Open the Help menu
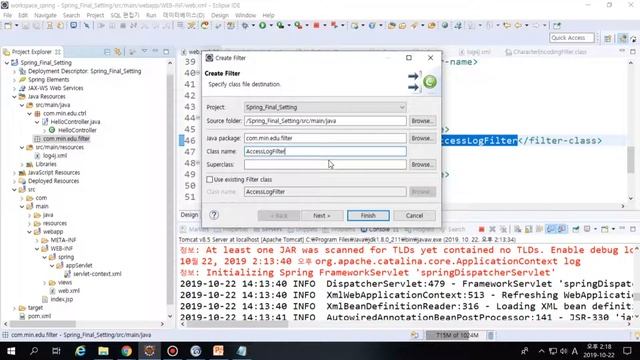The width and height of the screenshot is (640, 360). (268, 15)
